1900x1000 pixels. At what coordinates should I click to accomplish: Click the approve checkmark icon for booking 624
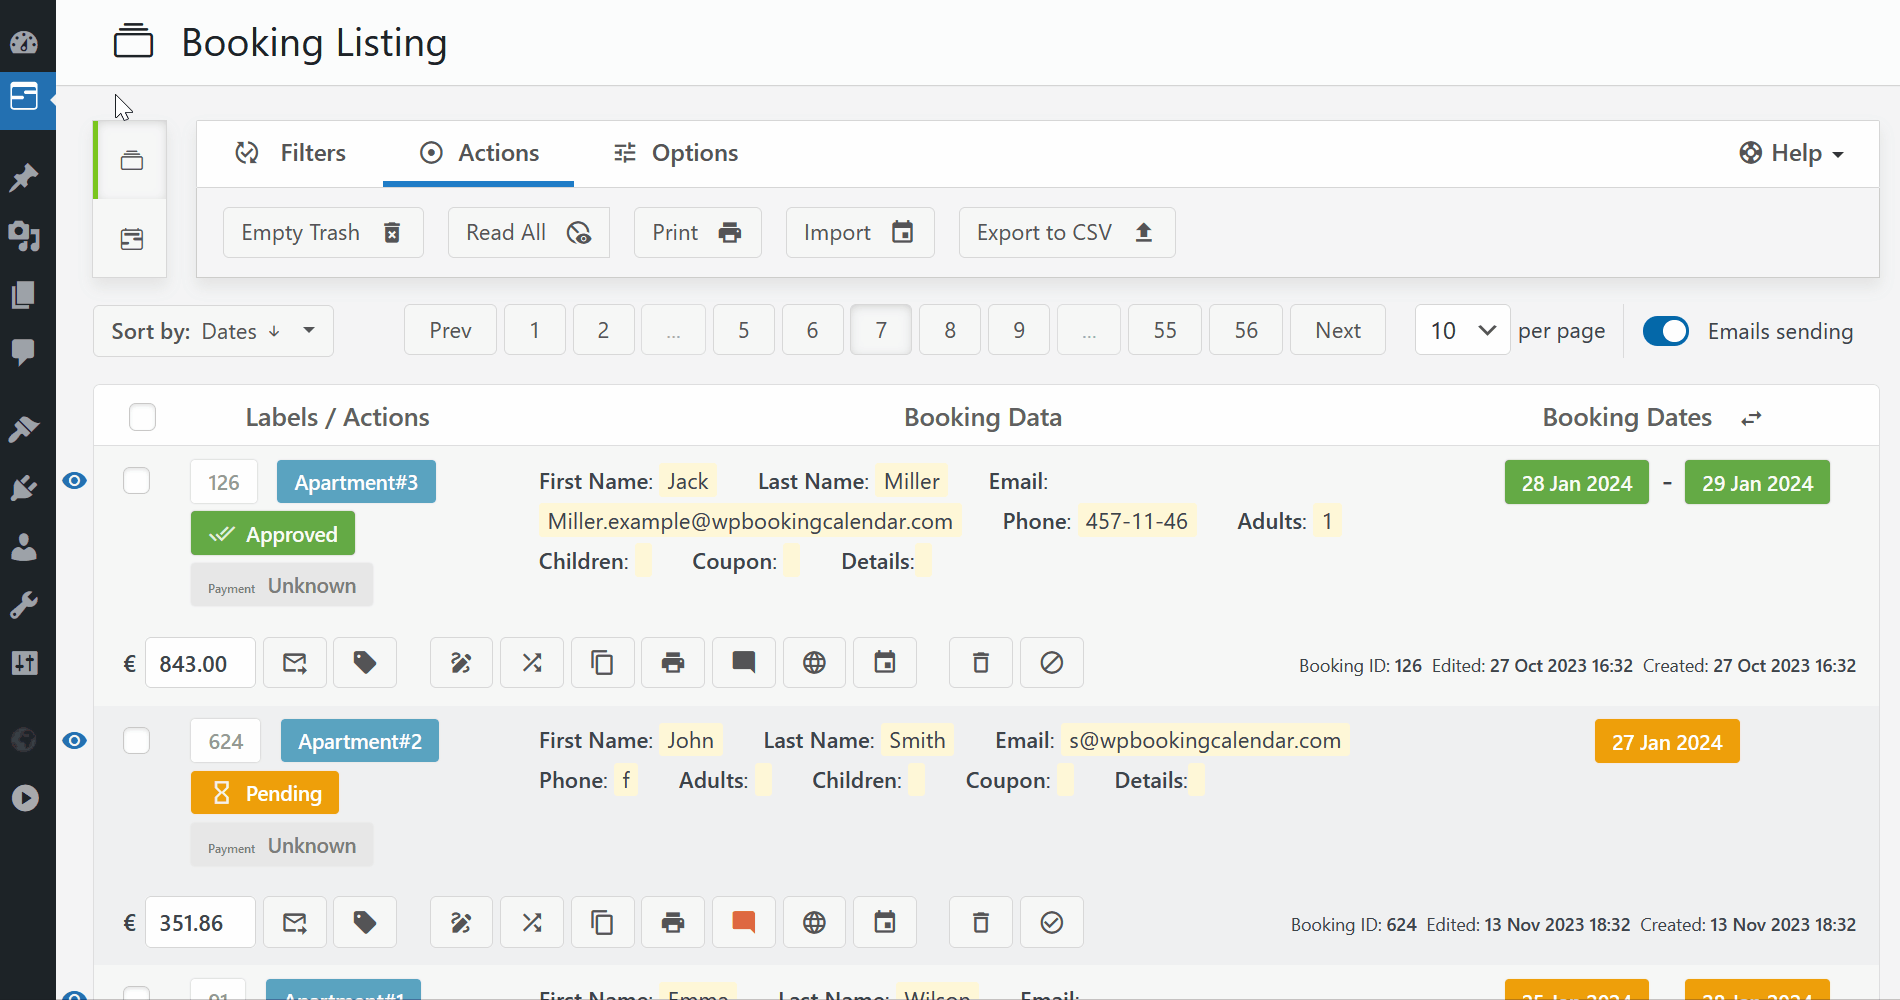[1051, 922]
